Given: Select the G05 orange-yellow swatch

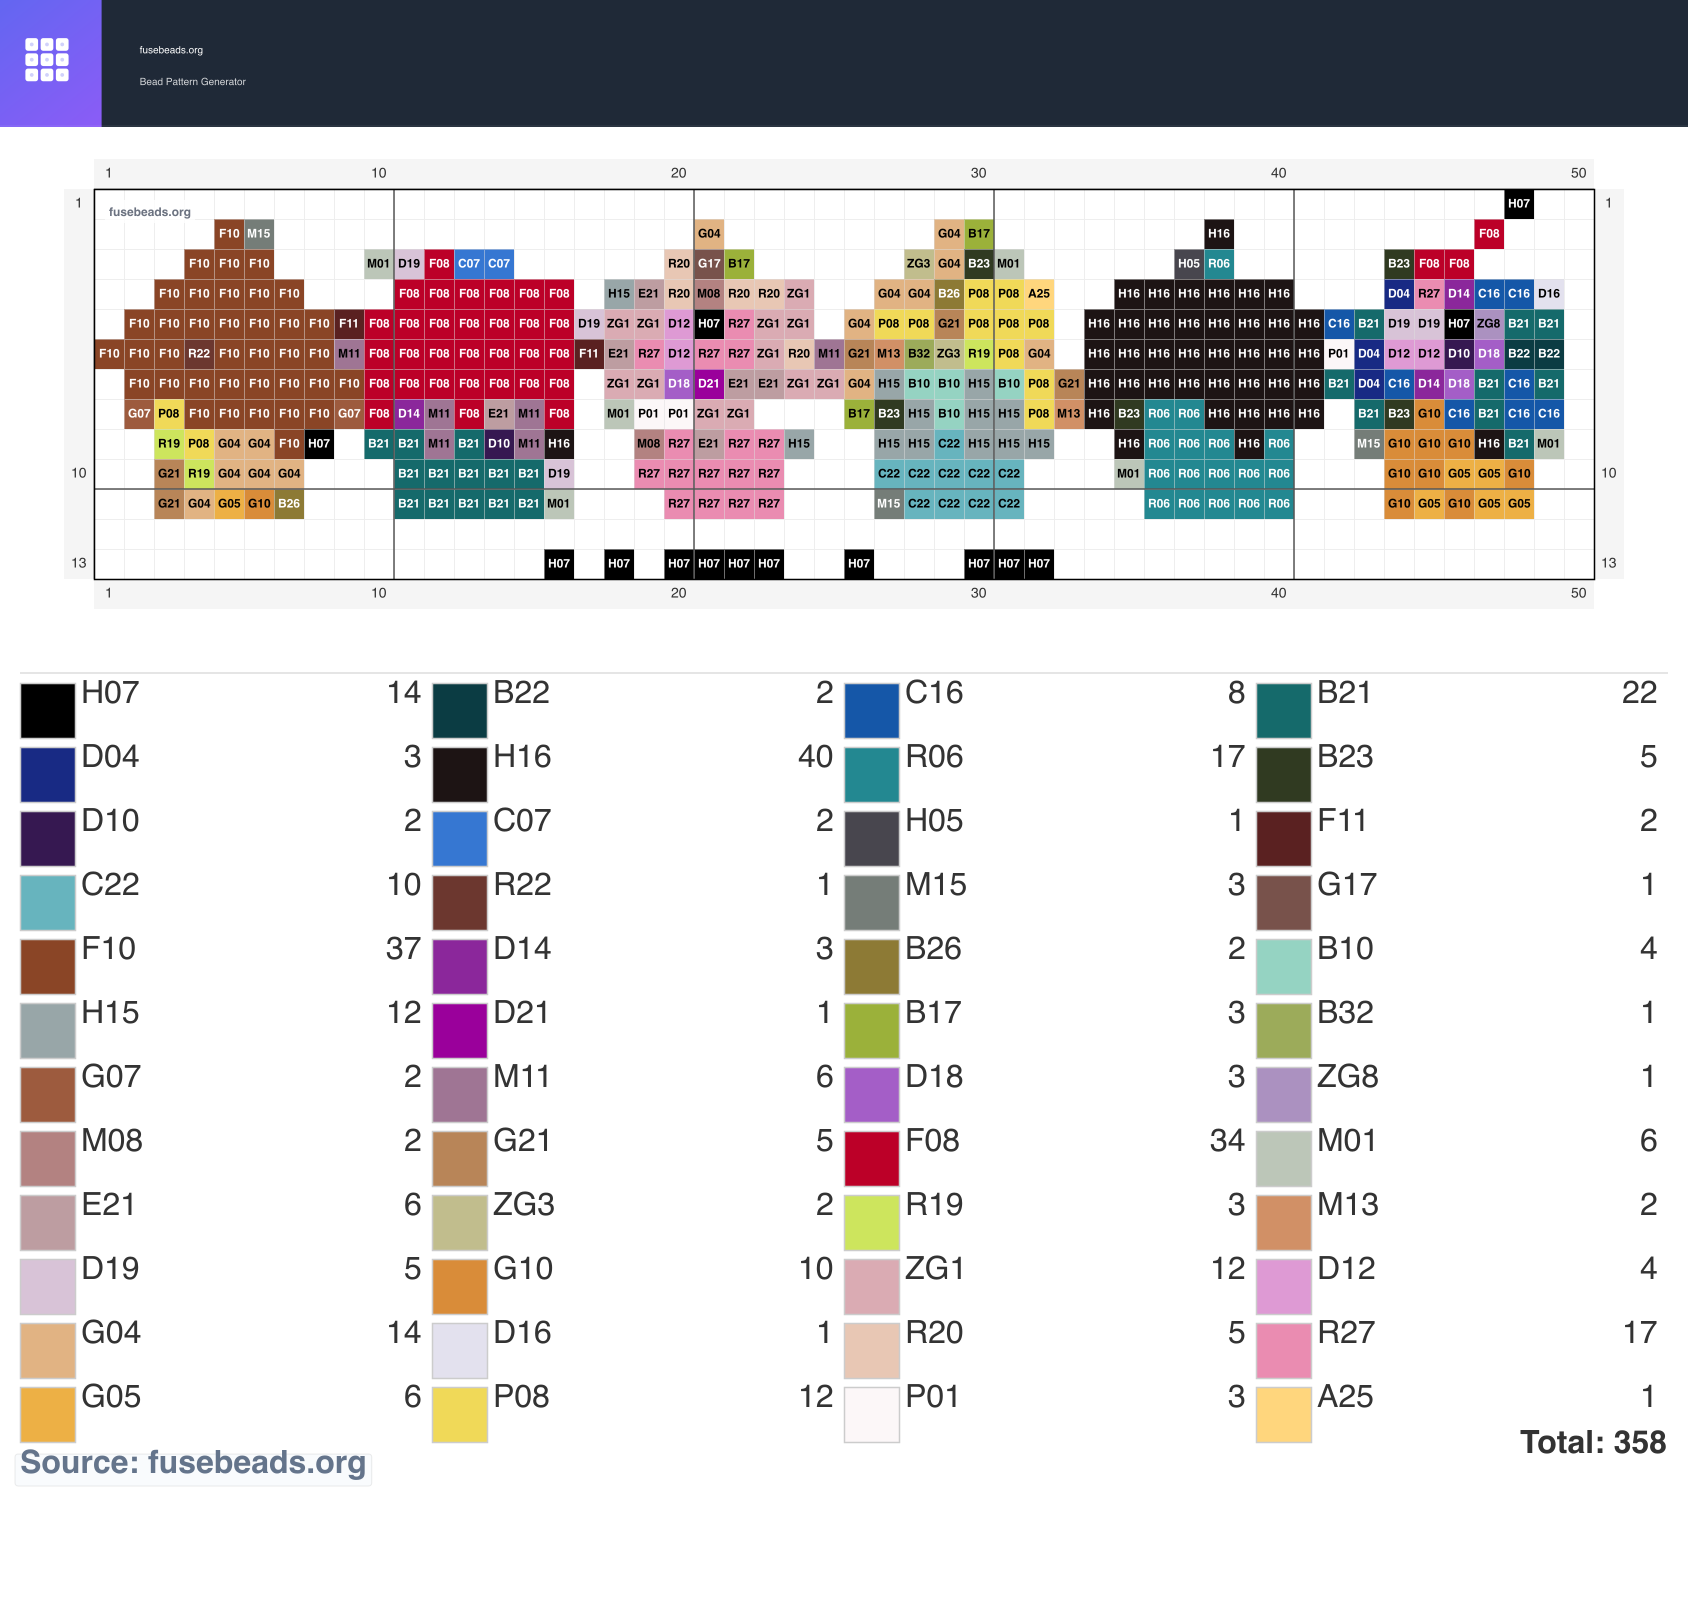Looking at the screenshot, I should click(48, 1415).
